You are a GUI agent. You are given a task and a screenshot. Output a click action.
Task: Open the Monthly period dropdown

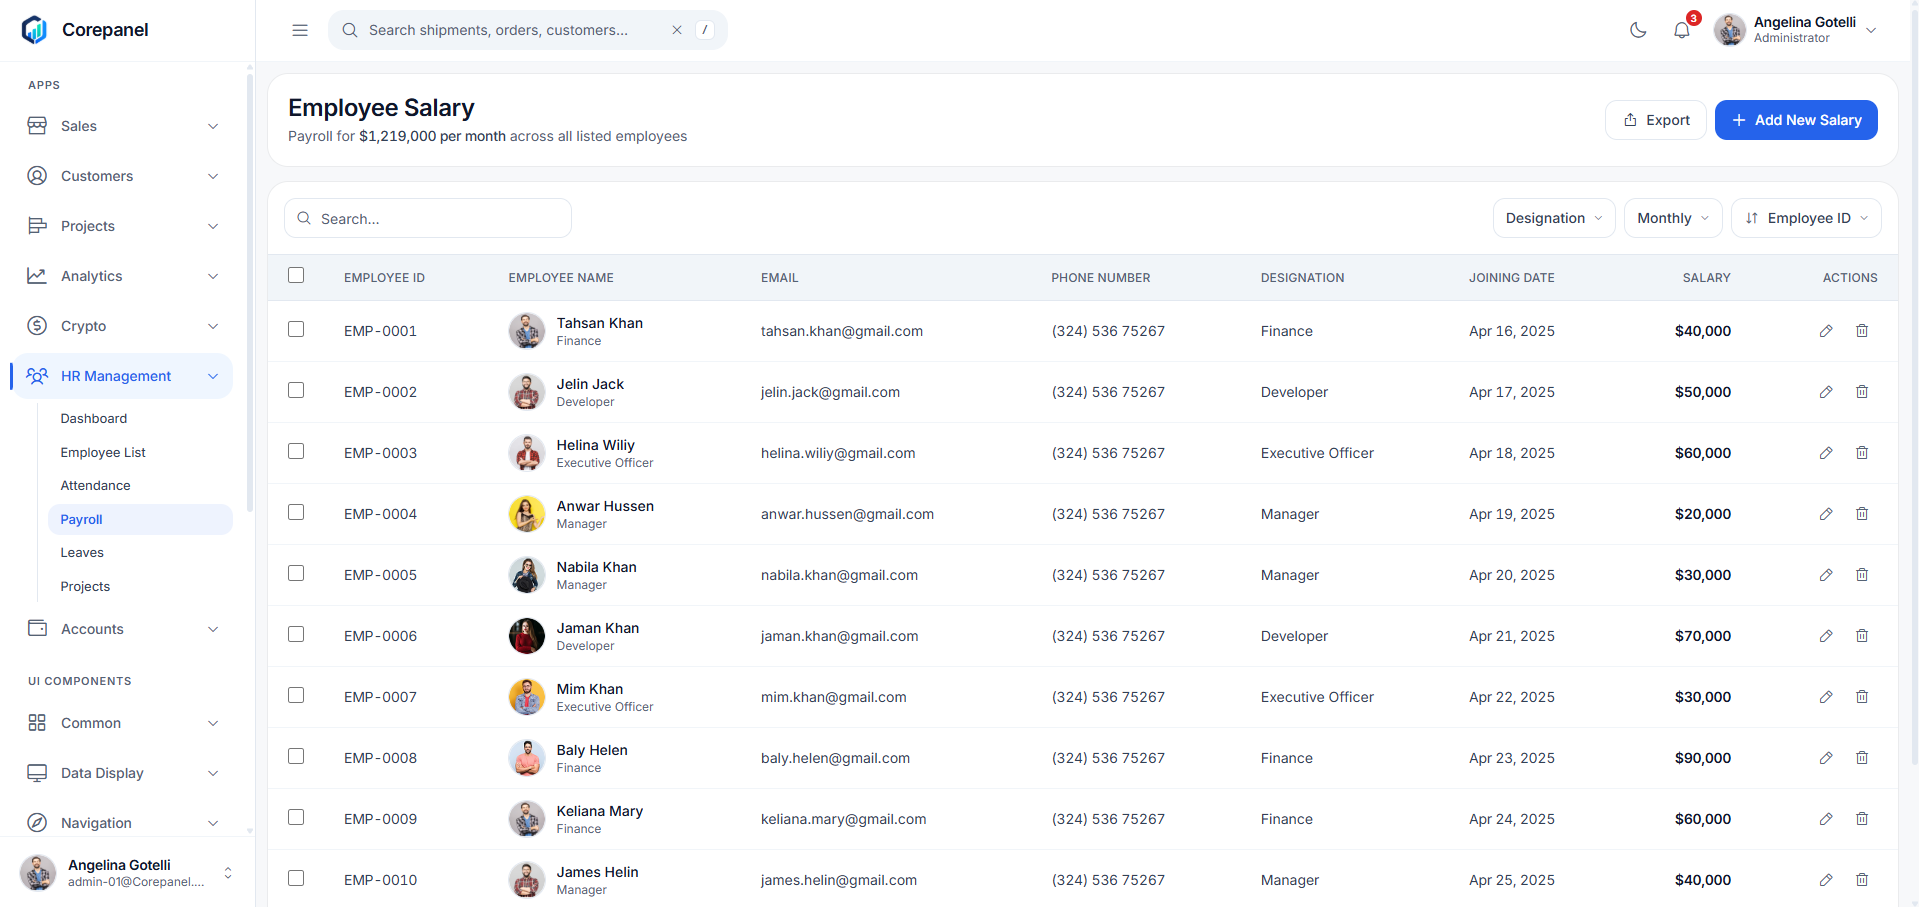1673,218
